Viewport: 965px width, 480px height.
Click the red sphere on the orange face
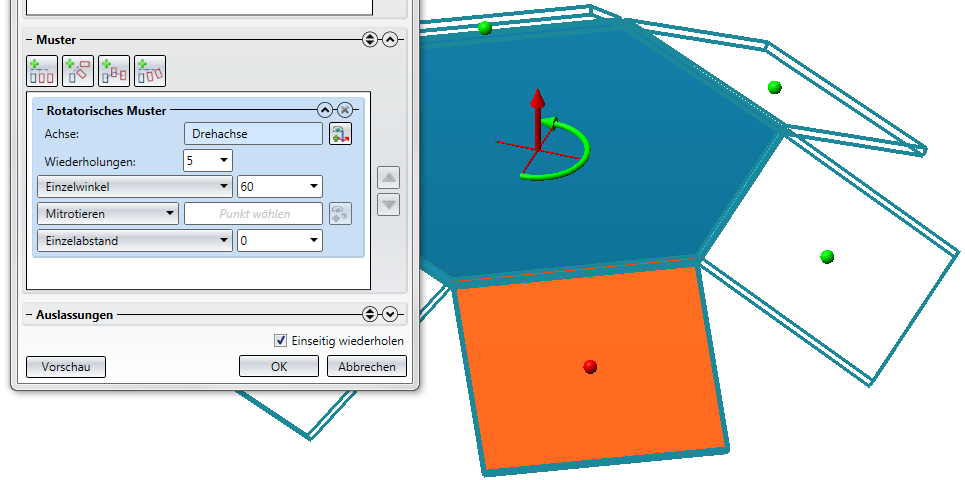tap(590, 367)
